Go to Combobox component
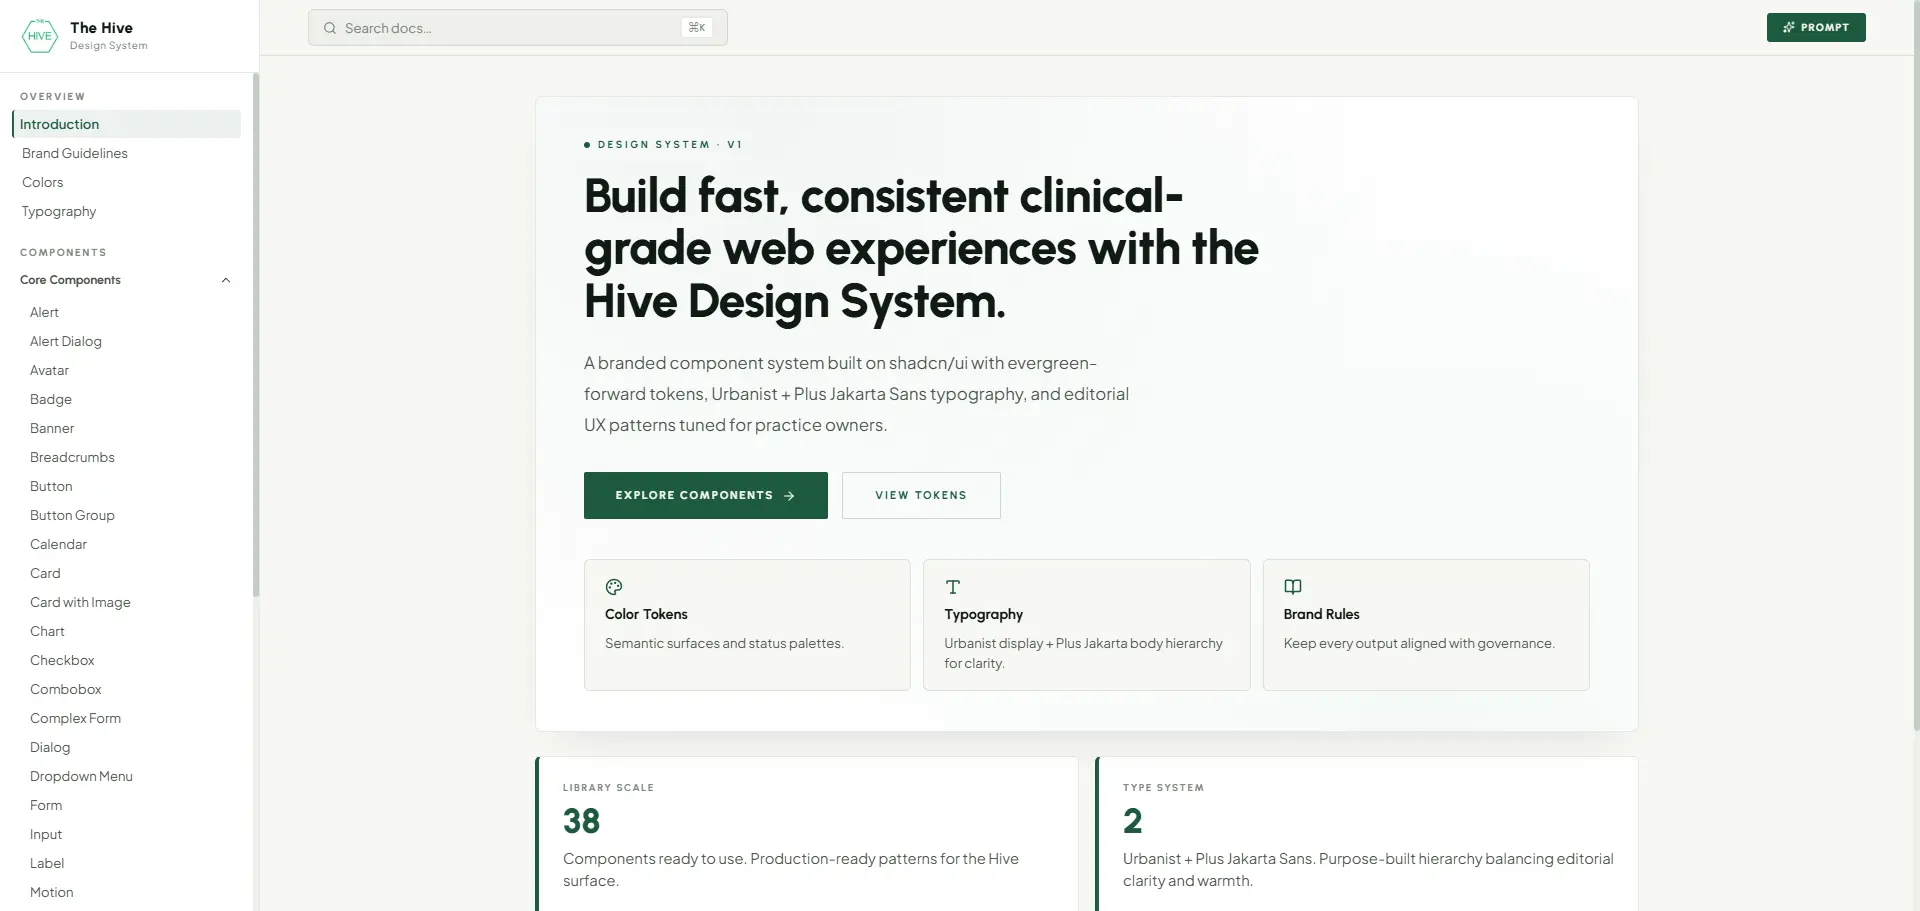Image resolution: width=1920 pixels, height=911 pixels. [x=66, y=689]
